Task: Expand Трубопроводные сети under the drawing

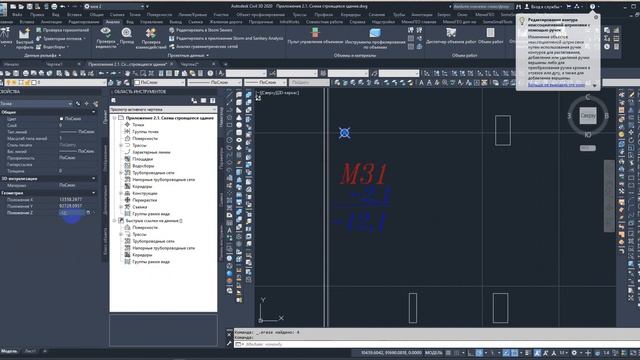Action: [x=120, y=173]
